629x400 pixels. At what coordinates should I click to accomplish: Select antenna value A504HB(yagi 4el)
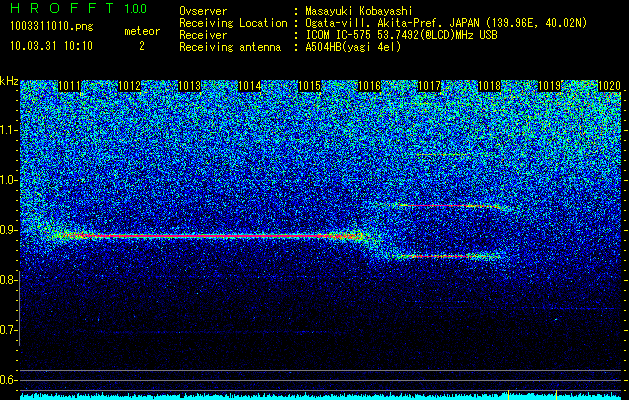[x=353, y=47]
